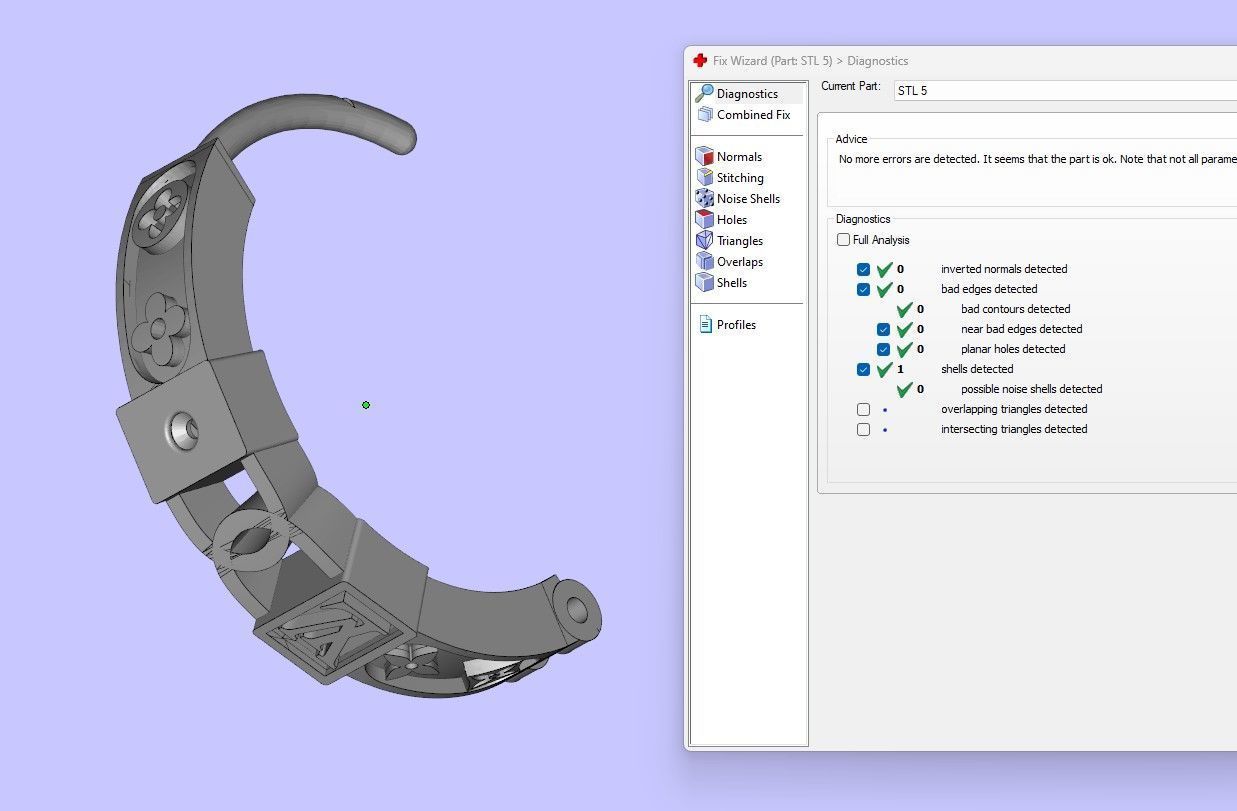Image resolution: width=1237 pixels, height=811 pixels.
Task: Click 'bad contours detected' text
Action: (1015, 309)
